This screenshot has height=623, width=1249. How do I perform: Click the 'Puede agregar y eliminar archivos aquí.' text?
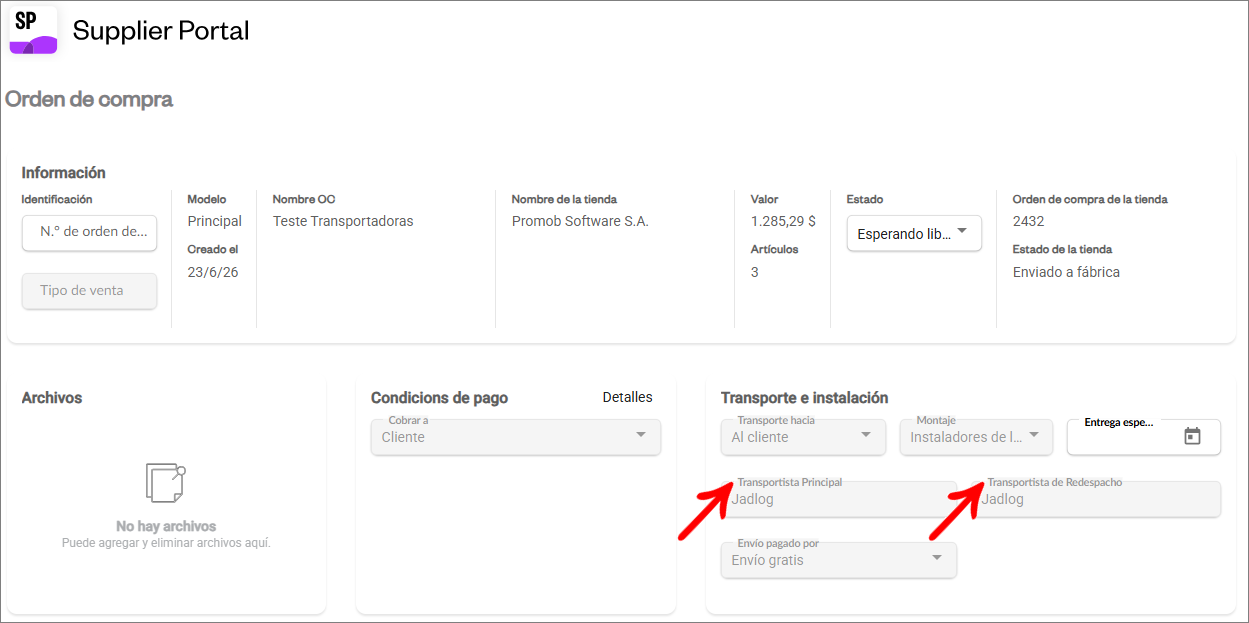(166, 543)
